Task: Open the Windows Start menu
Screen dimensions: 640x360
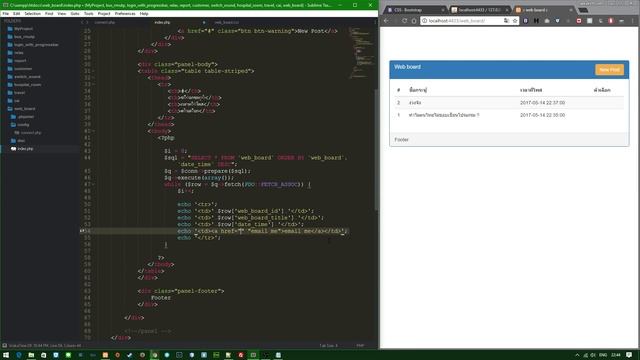Action: (x=6, y=355)
